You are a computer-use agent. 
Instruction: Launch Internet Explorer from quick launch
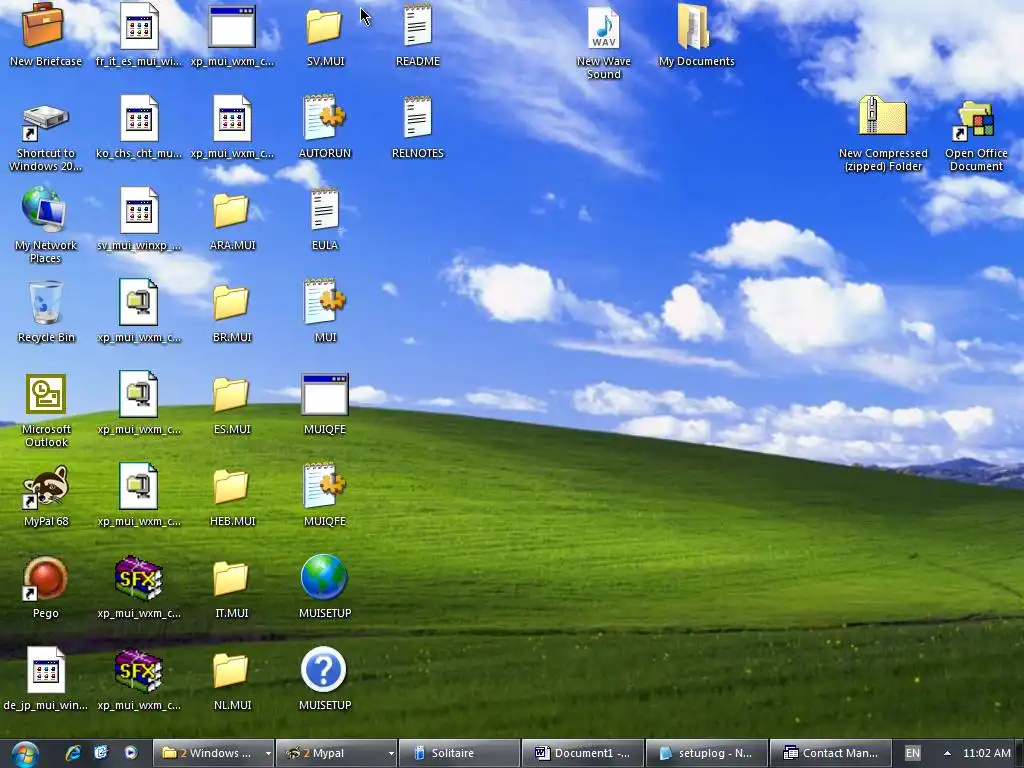pyautogui.click(x=72, y=753)
